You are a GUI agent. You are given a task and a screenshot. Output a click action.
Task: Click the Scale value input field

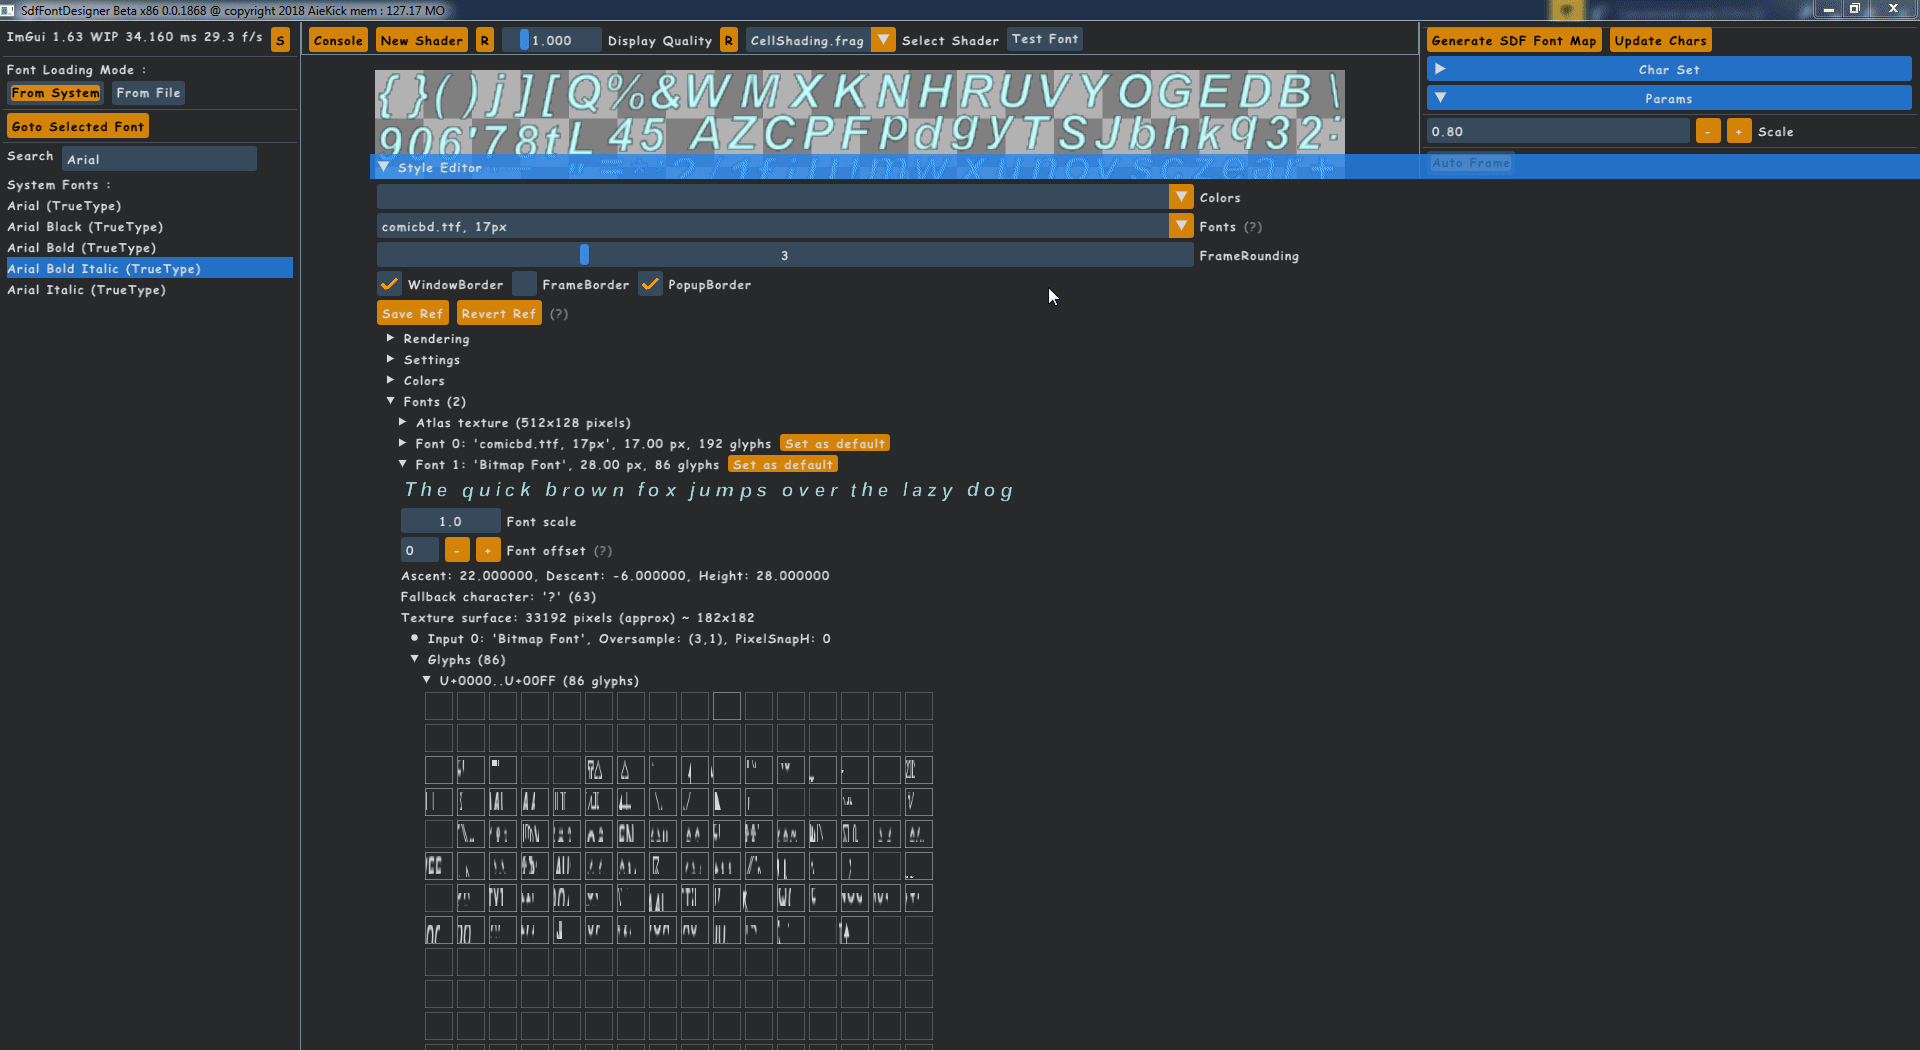point(1558,131)
